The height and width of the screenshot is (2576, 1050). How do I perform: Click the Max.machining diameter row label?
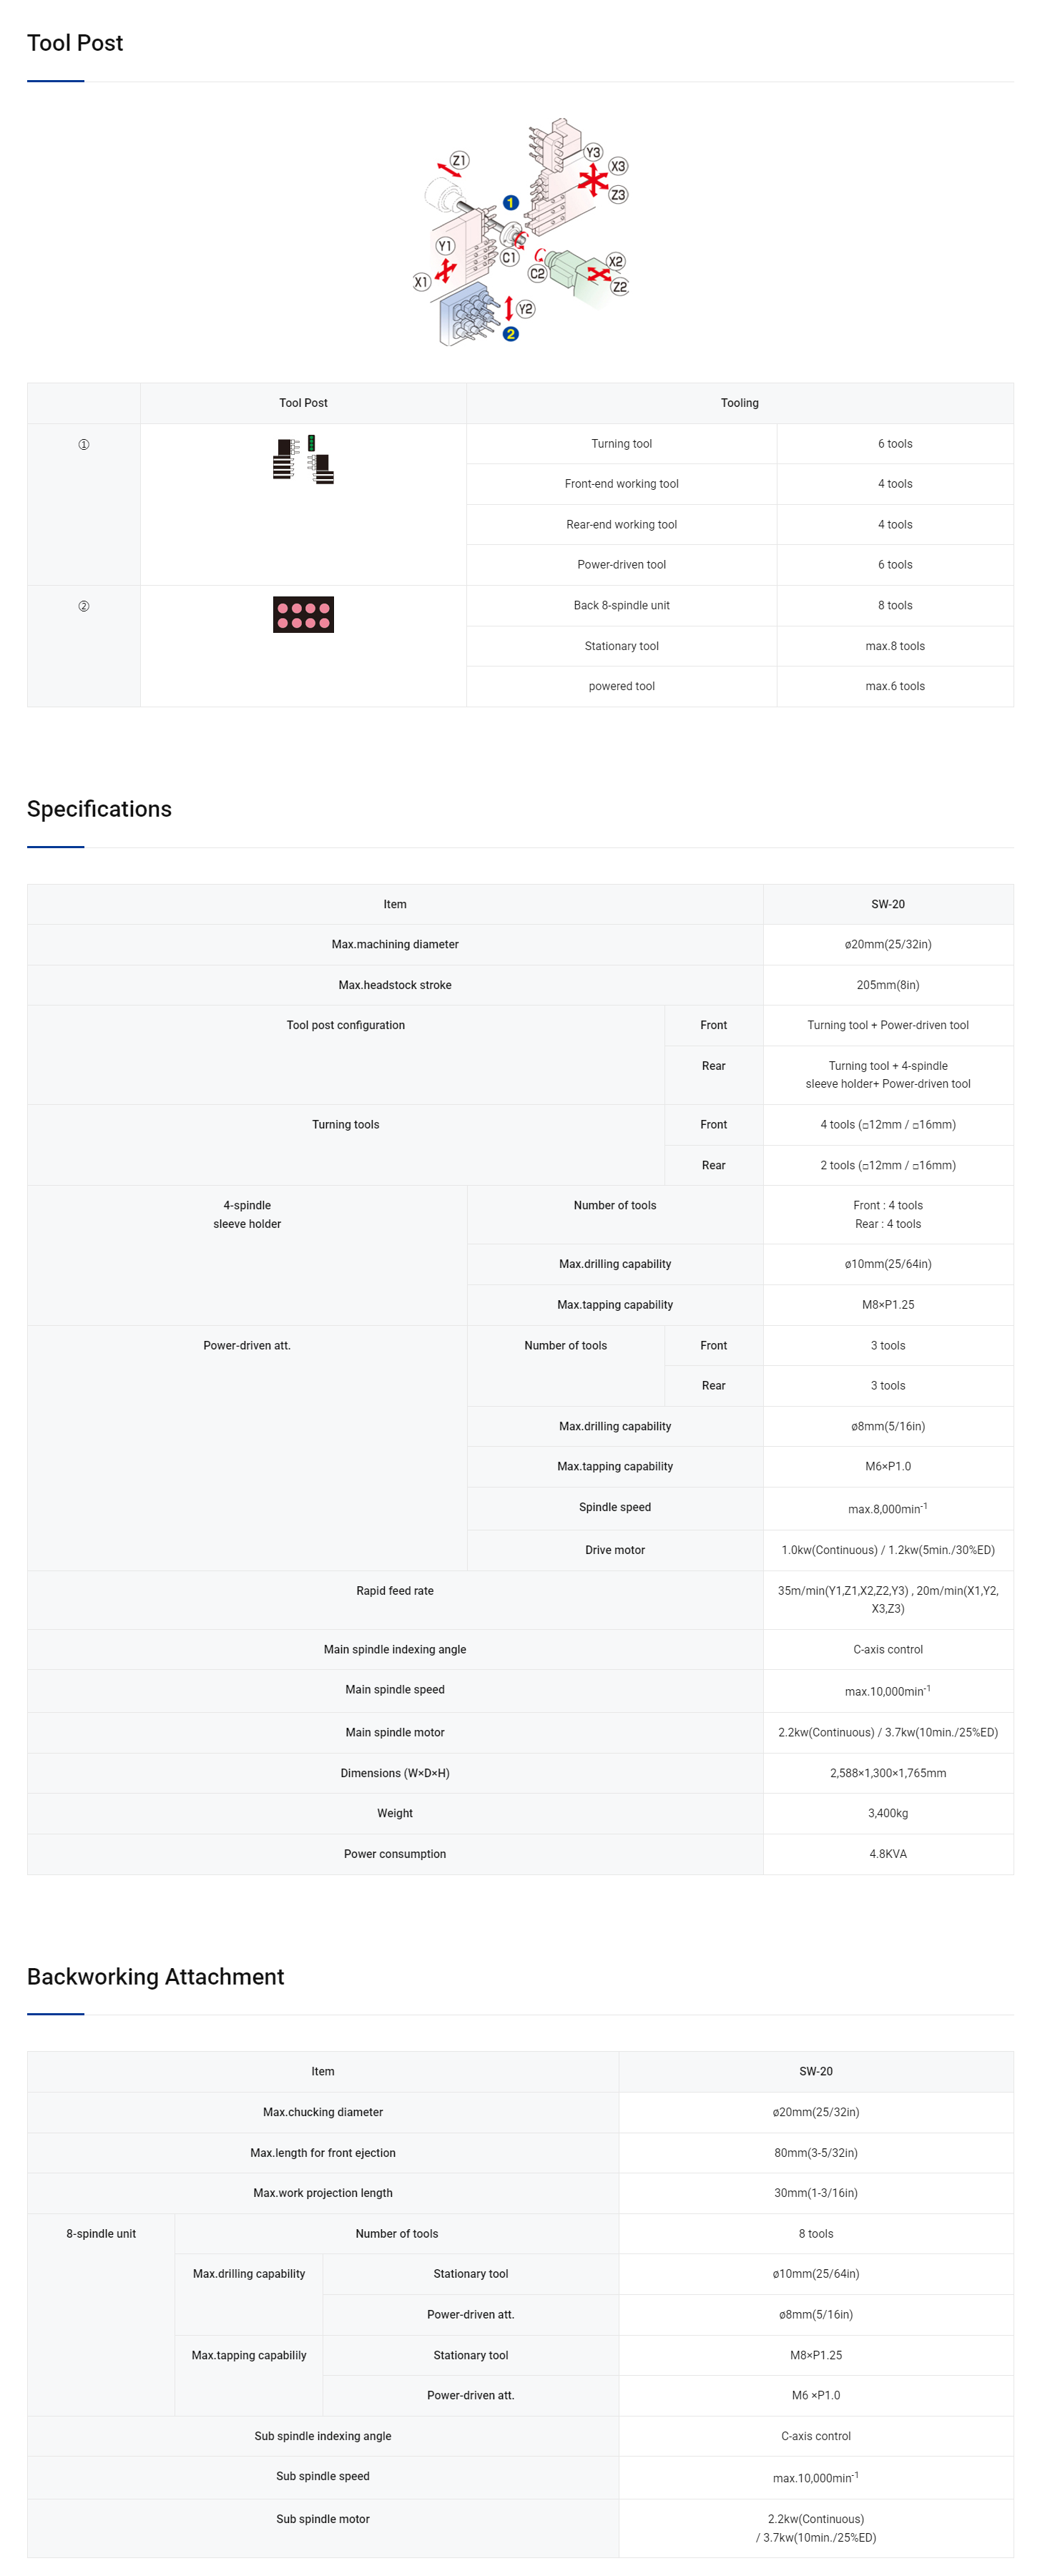[395, 944]
